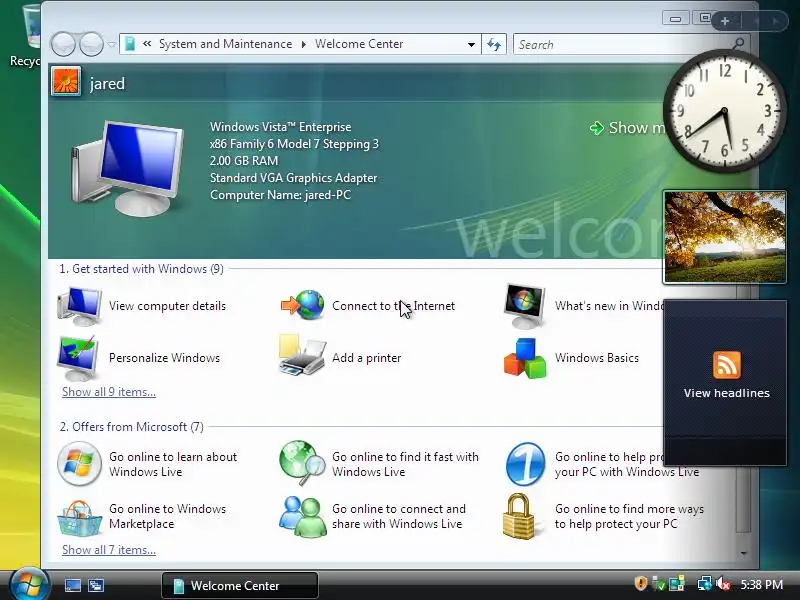This screenshot has width=800, height=600.
Task: Click Computer Name: jared-PC text
Action: pos(281,195)
